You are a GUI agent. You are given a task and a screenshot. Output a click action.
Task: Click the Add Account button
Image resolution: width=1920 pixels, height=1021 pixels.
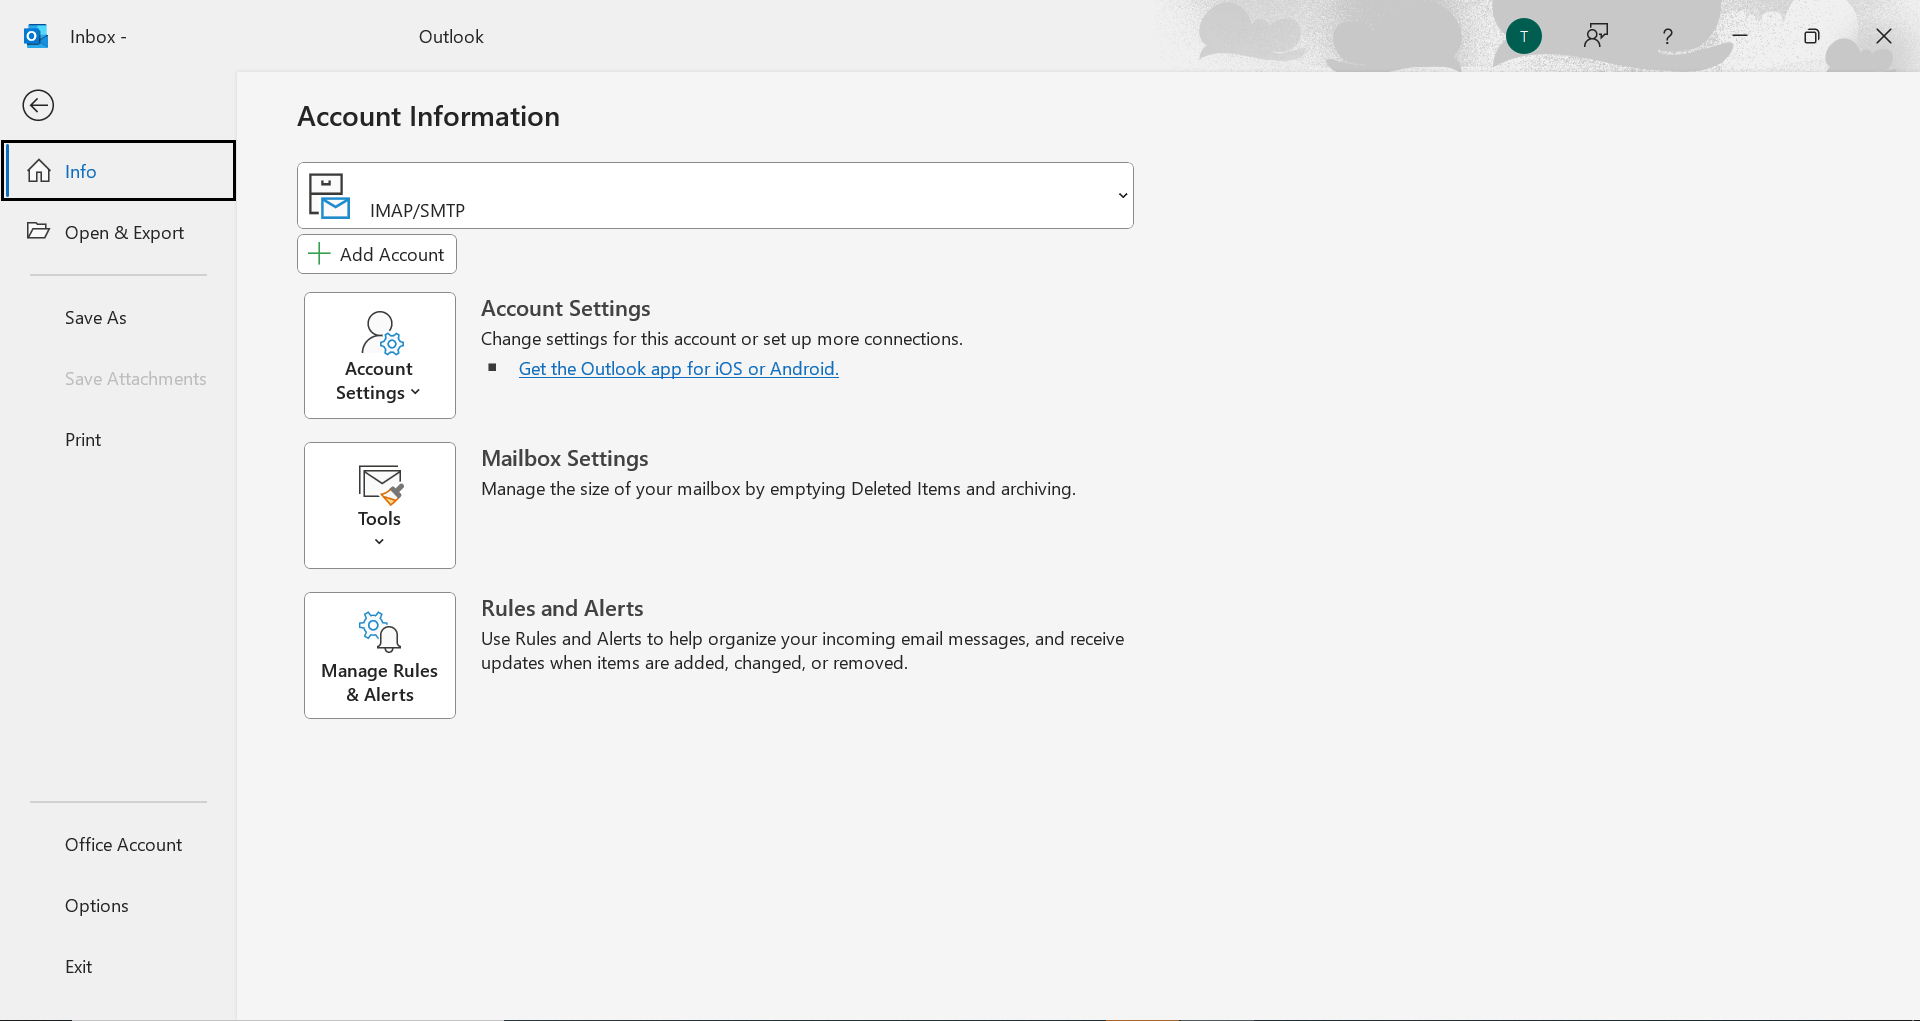[377, 254]
